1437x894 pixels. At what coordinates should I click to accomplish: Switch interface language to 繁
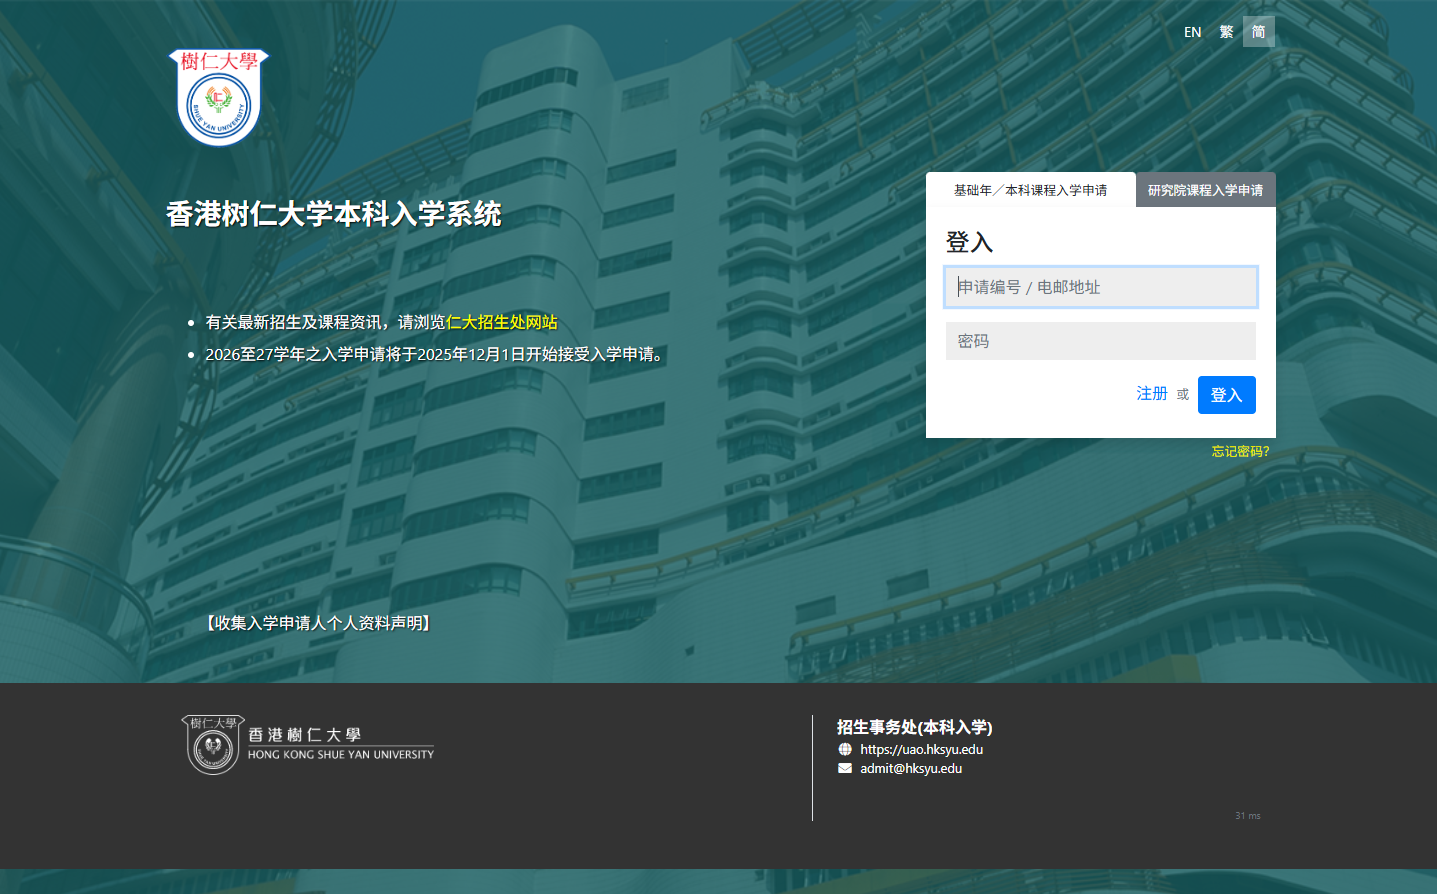(x=1226, y=31)
